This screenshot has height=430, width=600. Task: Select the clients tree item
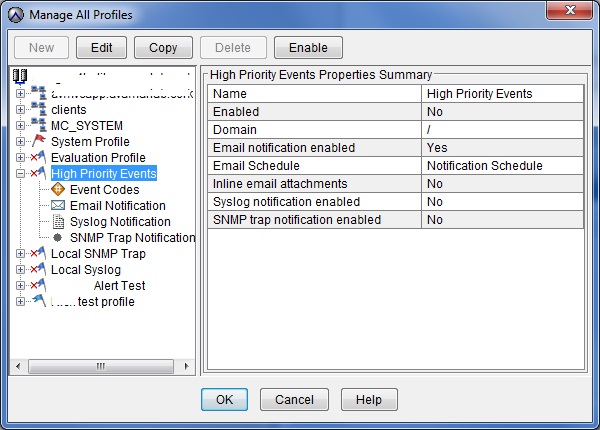tap(69, 110)
